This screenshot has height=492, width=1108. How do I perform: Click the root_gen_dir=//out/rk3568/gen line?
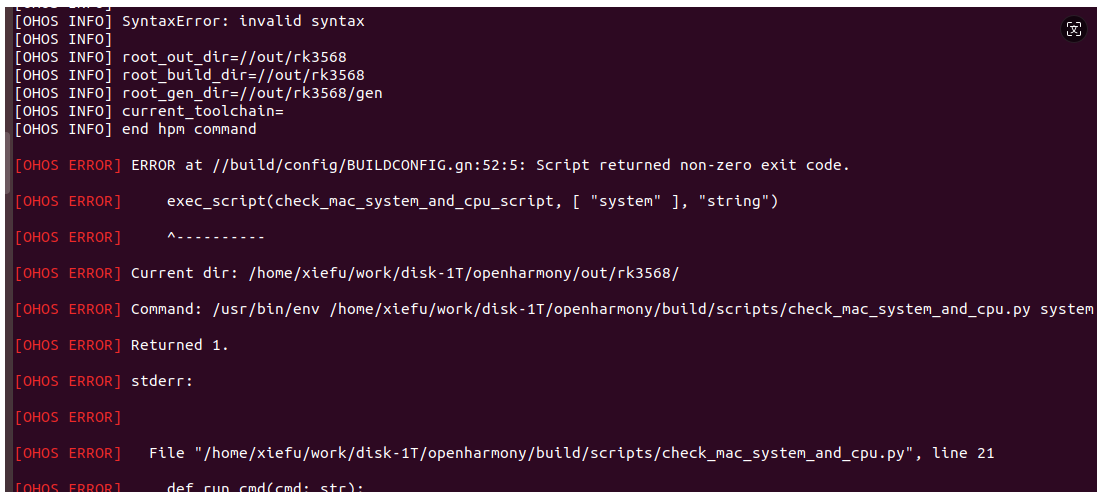(x=199, y=93)
